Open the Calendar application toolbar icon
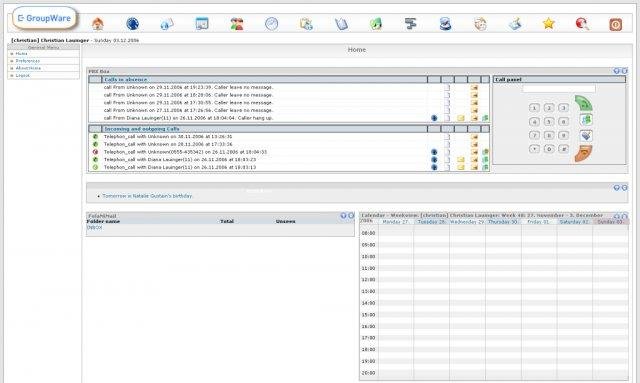 pyautogui.click(x=202, y=24)
